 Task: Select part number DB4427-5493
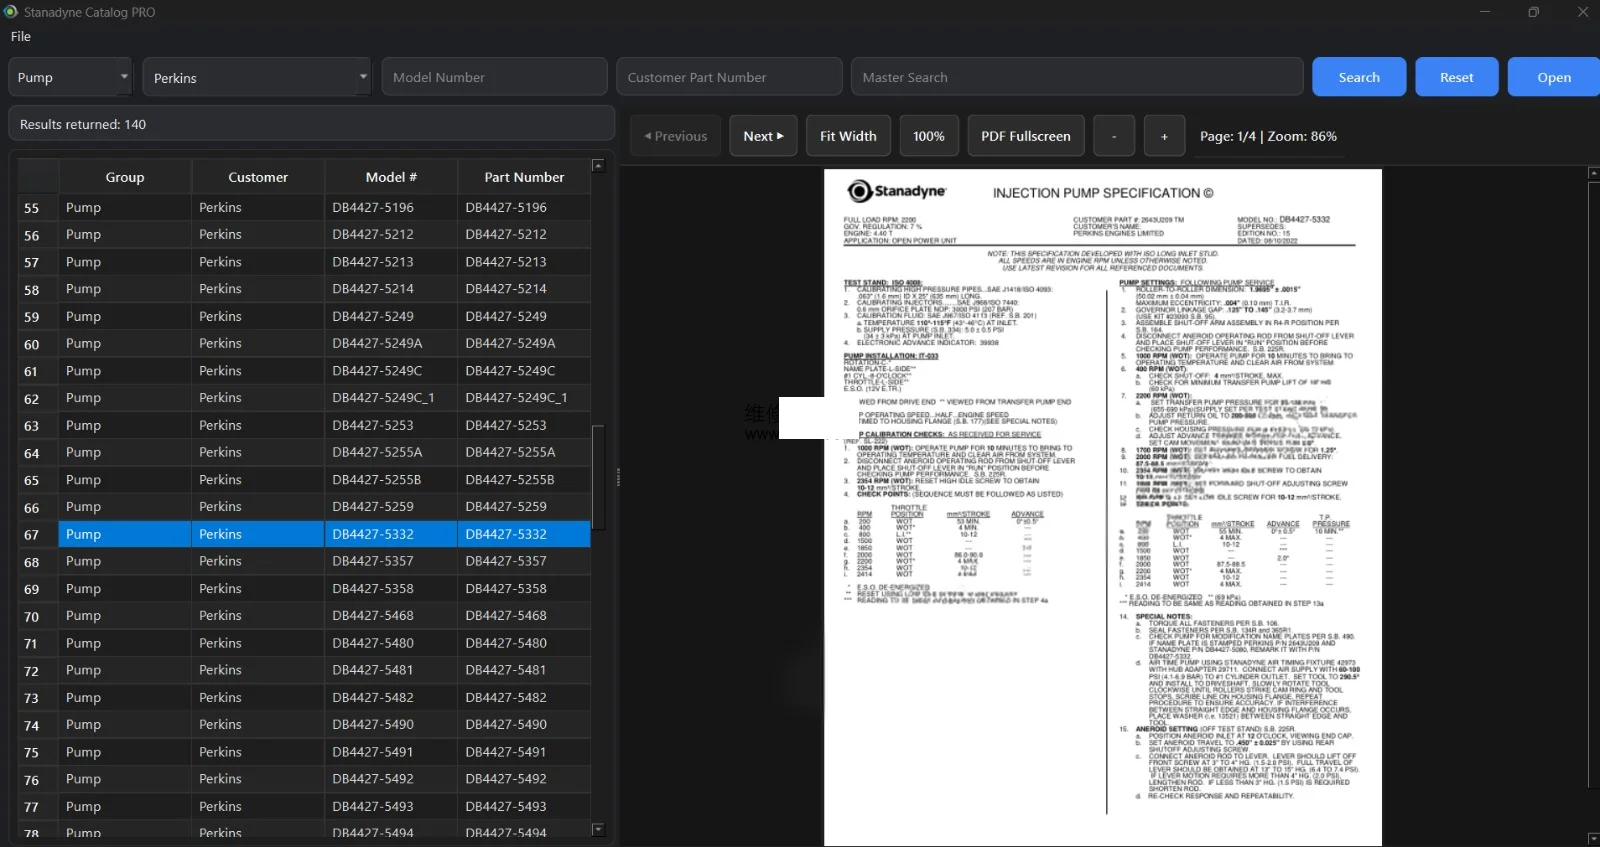tap(524, 807)
